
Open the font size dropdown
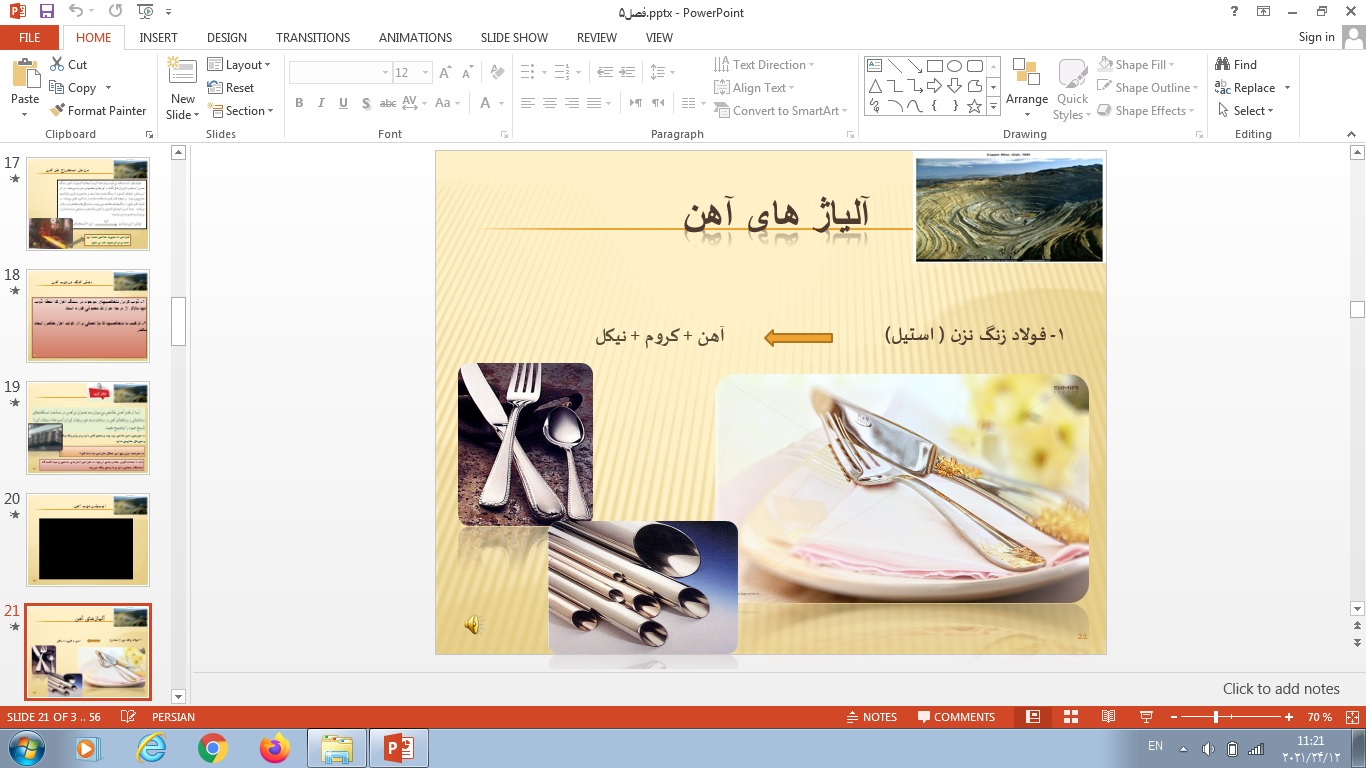coord(426,73)
